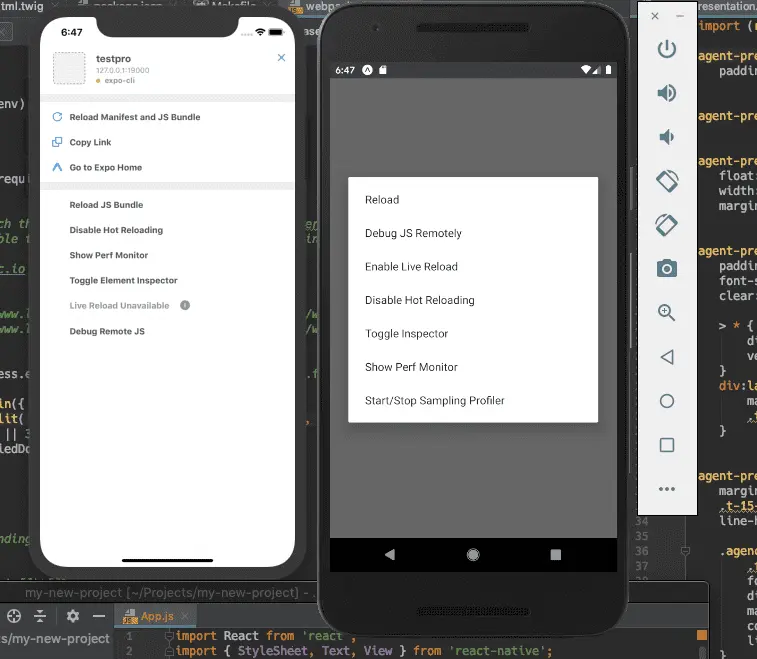Select Reload JS Bundle on iPhone
This screenshot has height=659, width=757.
coord(106,205)
